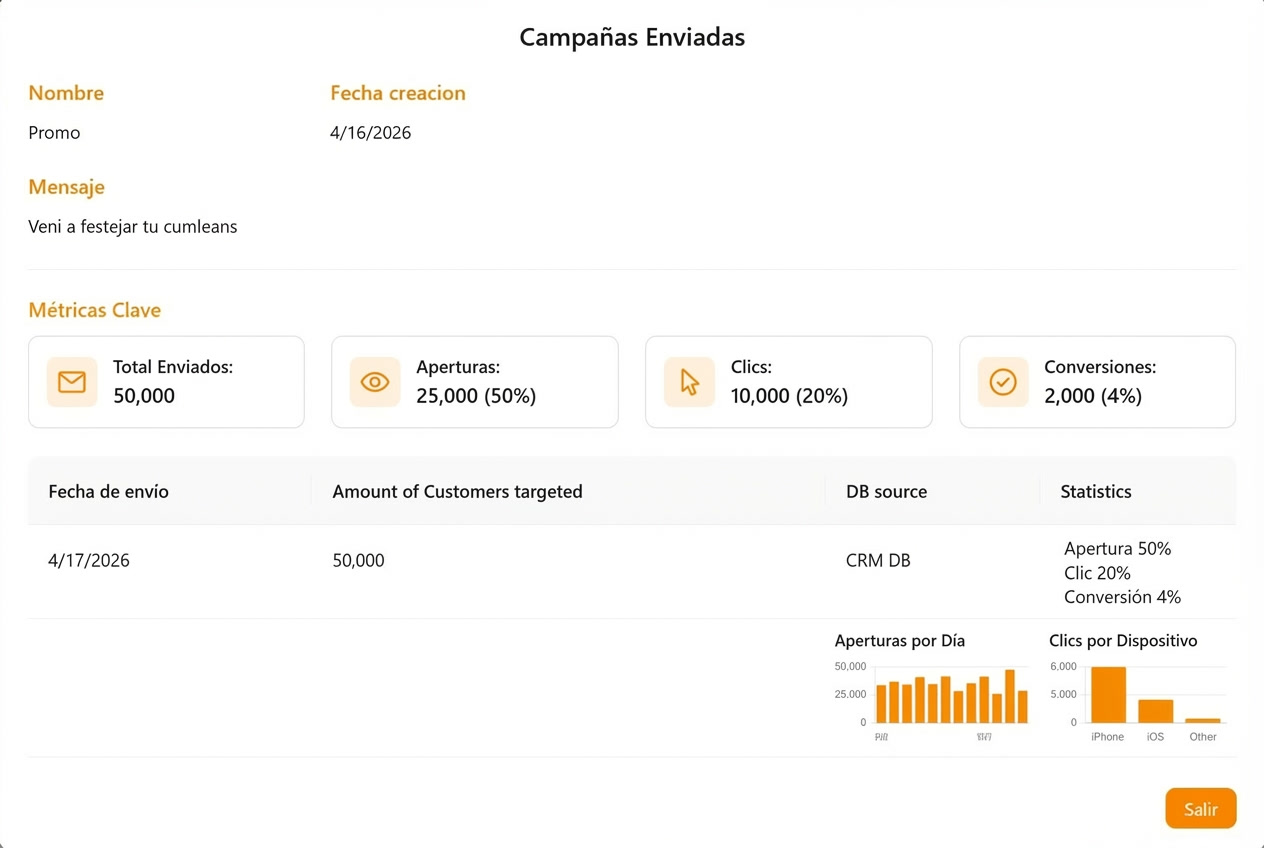The height and width of the screenshot is (848, 1264).
Task: Click the Promo campaign name link
Action: [x=54, y=132]
